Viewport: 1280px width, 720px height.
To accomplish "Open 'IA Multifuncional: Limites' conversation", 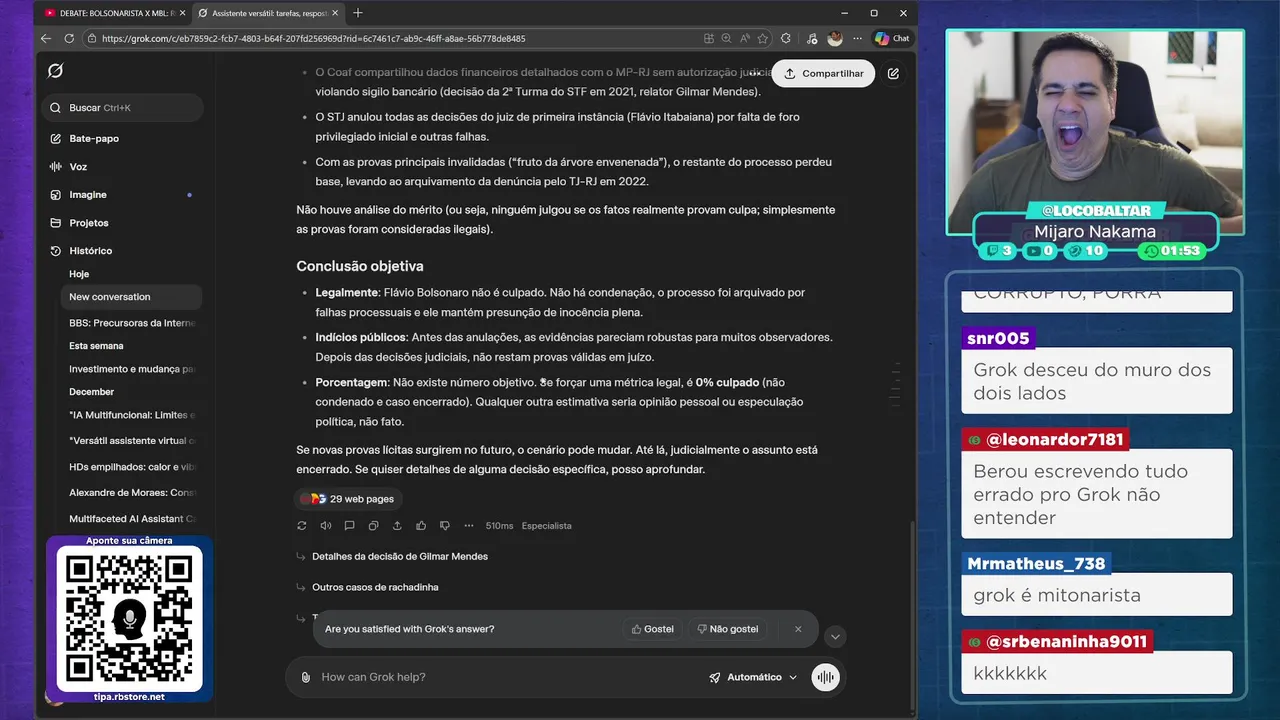I will 132,415.
